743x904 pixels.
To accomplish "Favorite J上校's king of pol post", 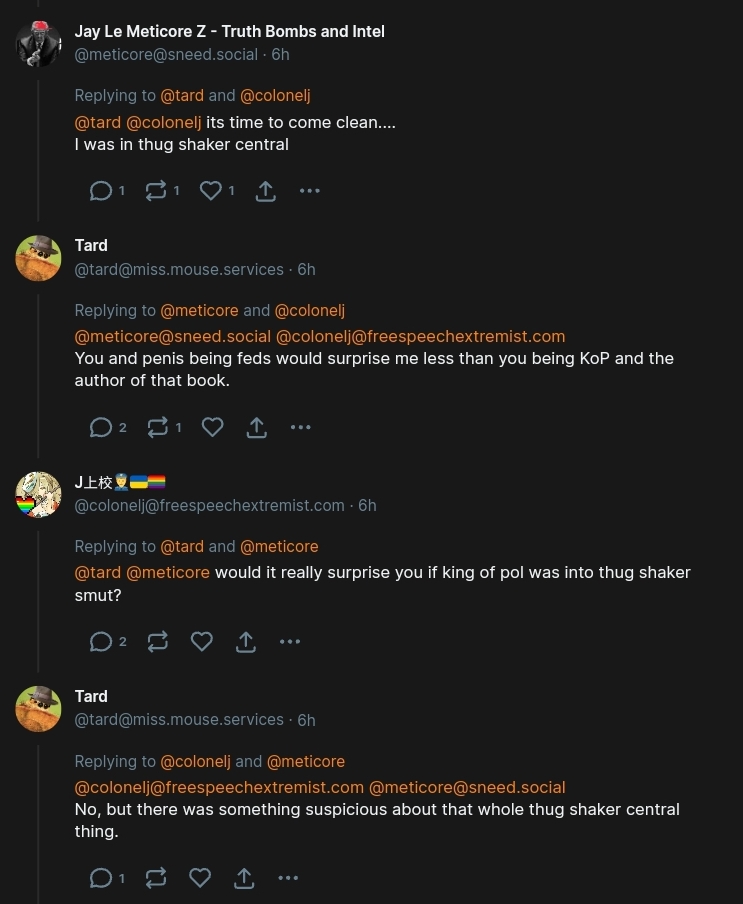I will click(x=202, y=642).
